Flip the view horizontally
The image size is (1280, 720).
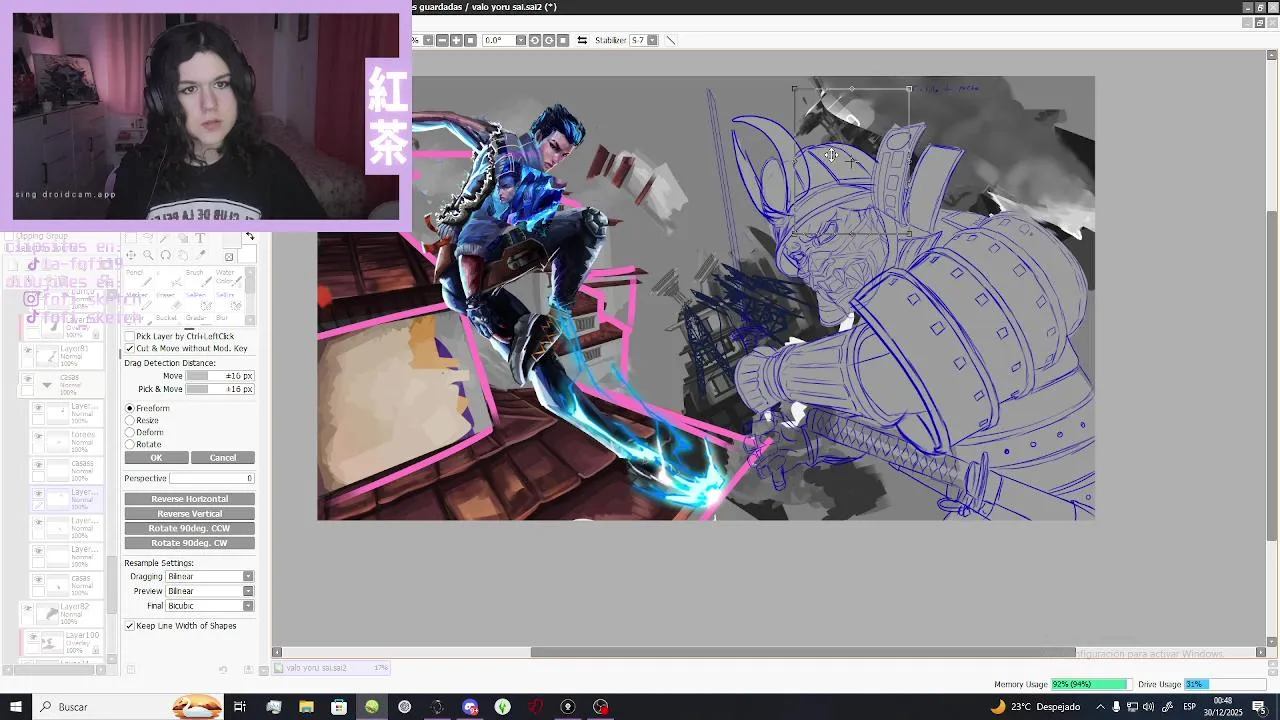[582, 40]
